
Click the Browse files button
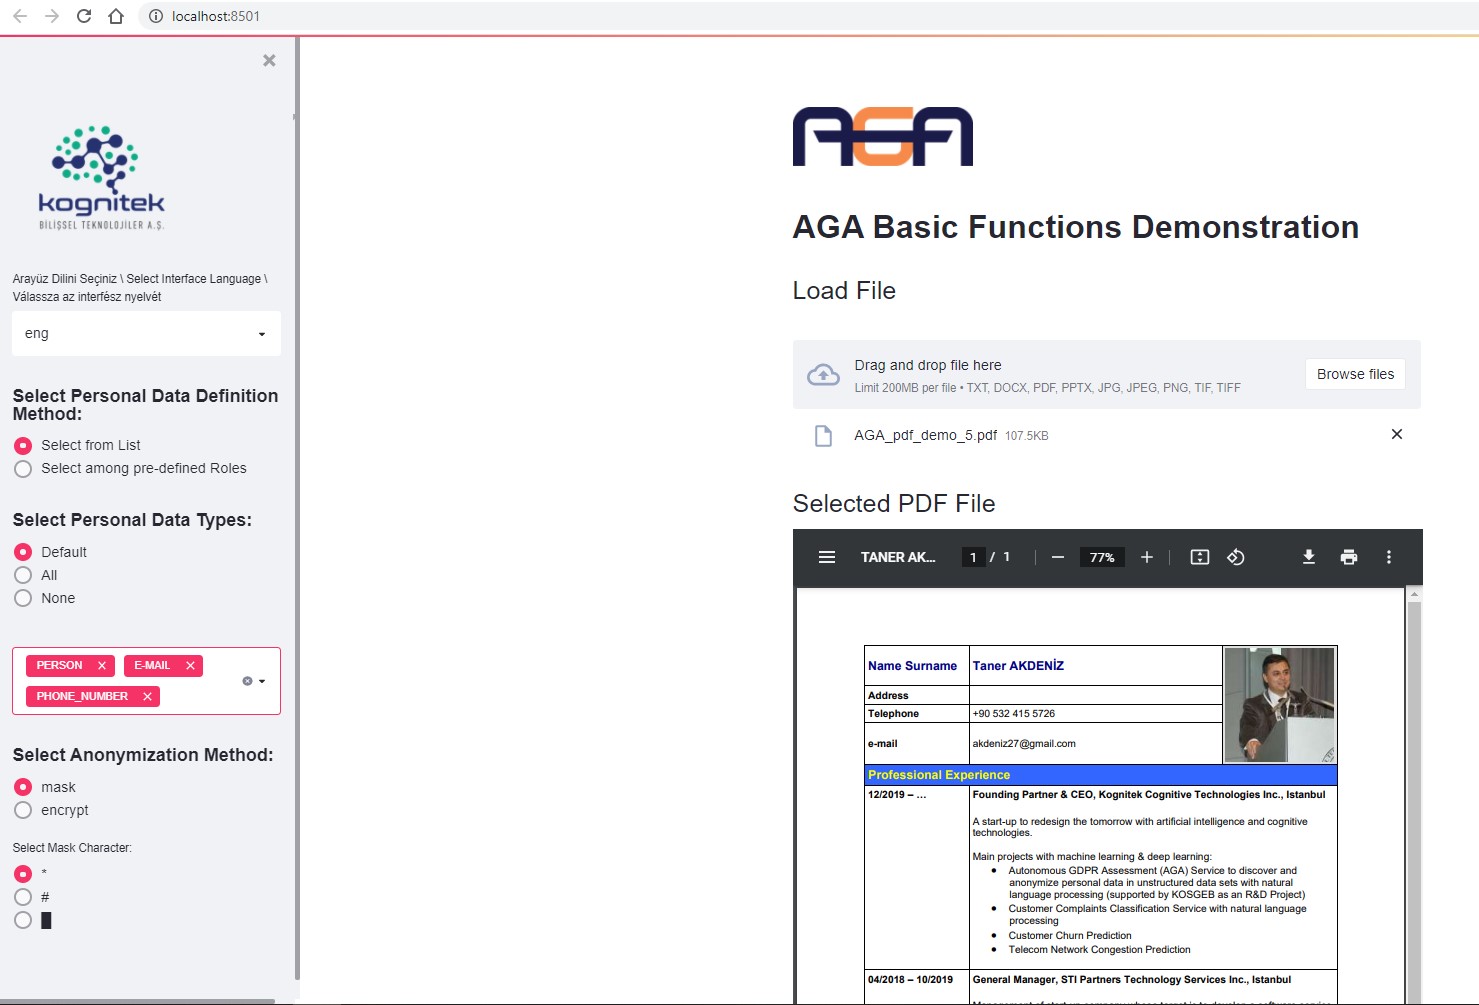tap(1355, 374)
